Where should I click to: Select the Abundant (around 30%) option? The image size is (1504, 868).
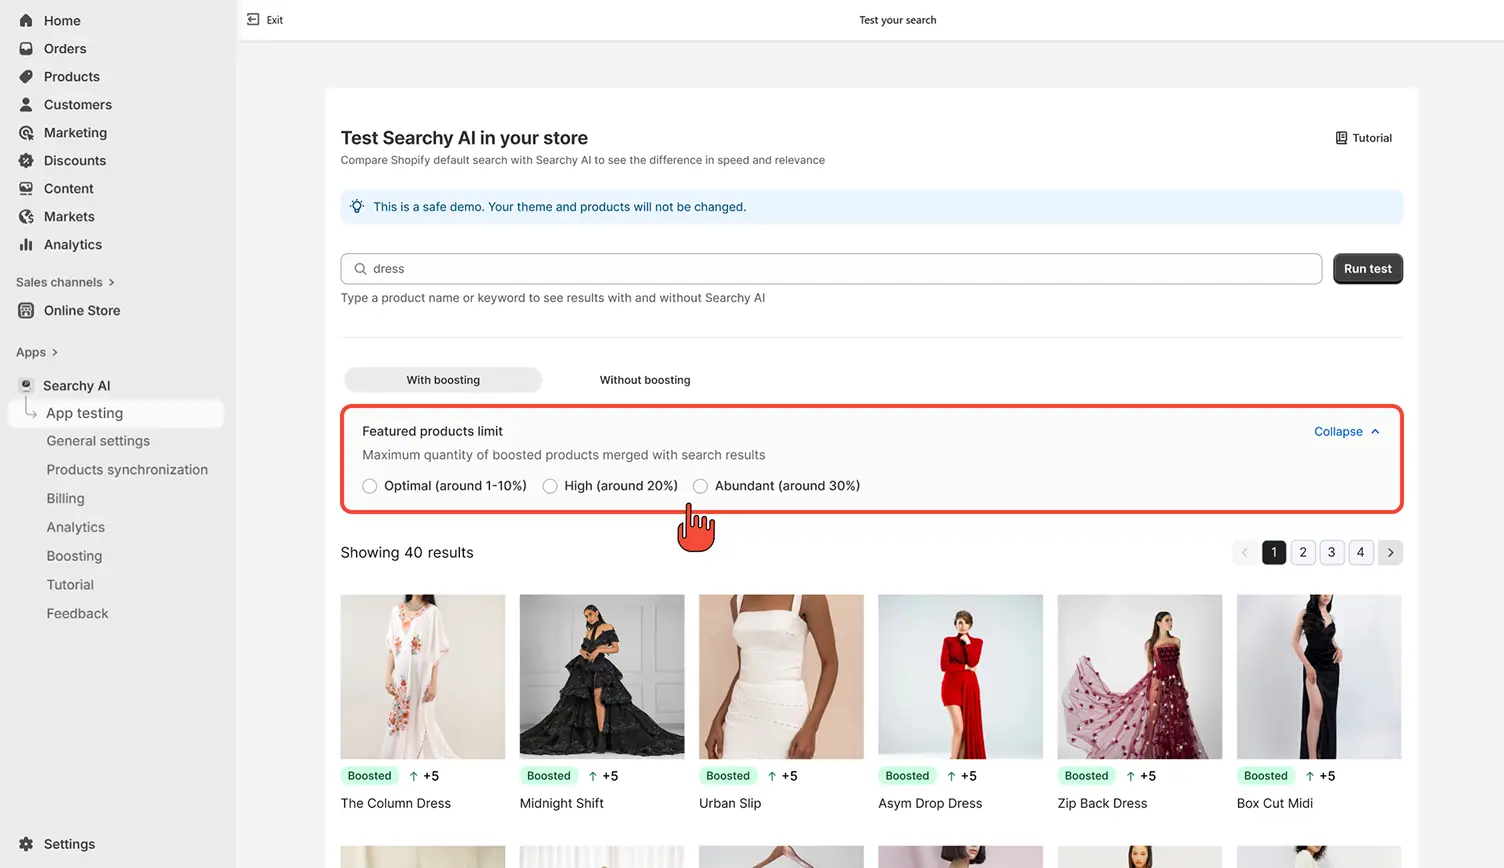coord(700,486)
